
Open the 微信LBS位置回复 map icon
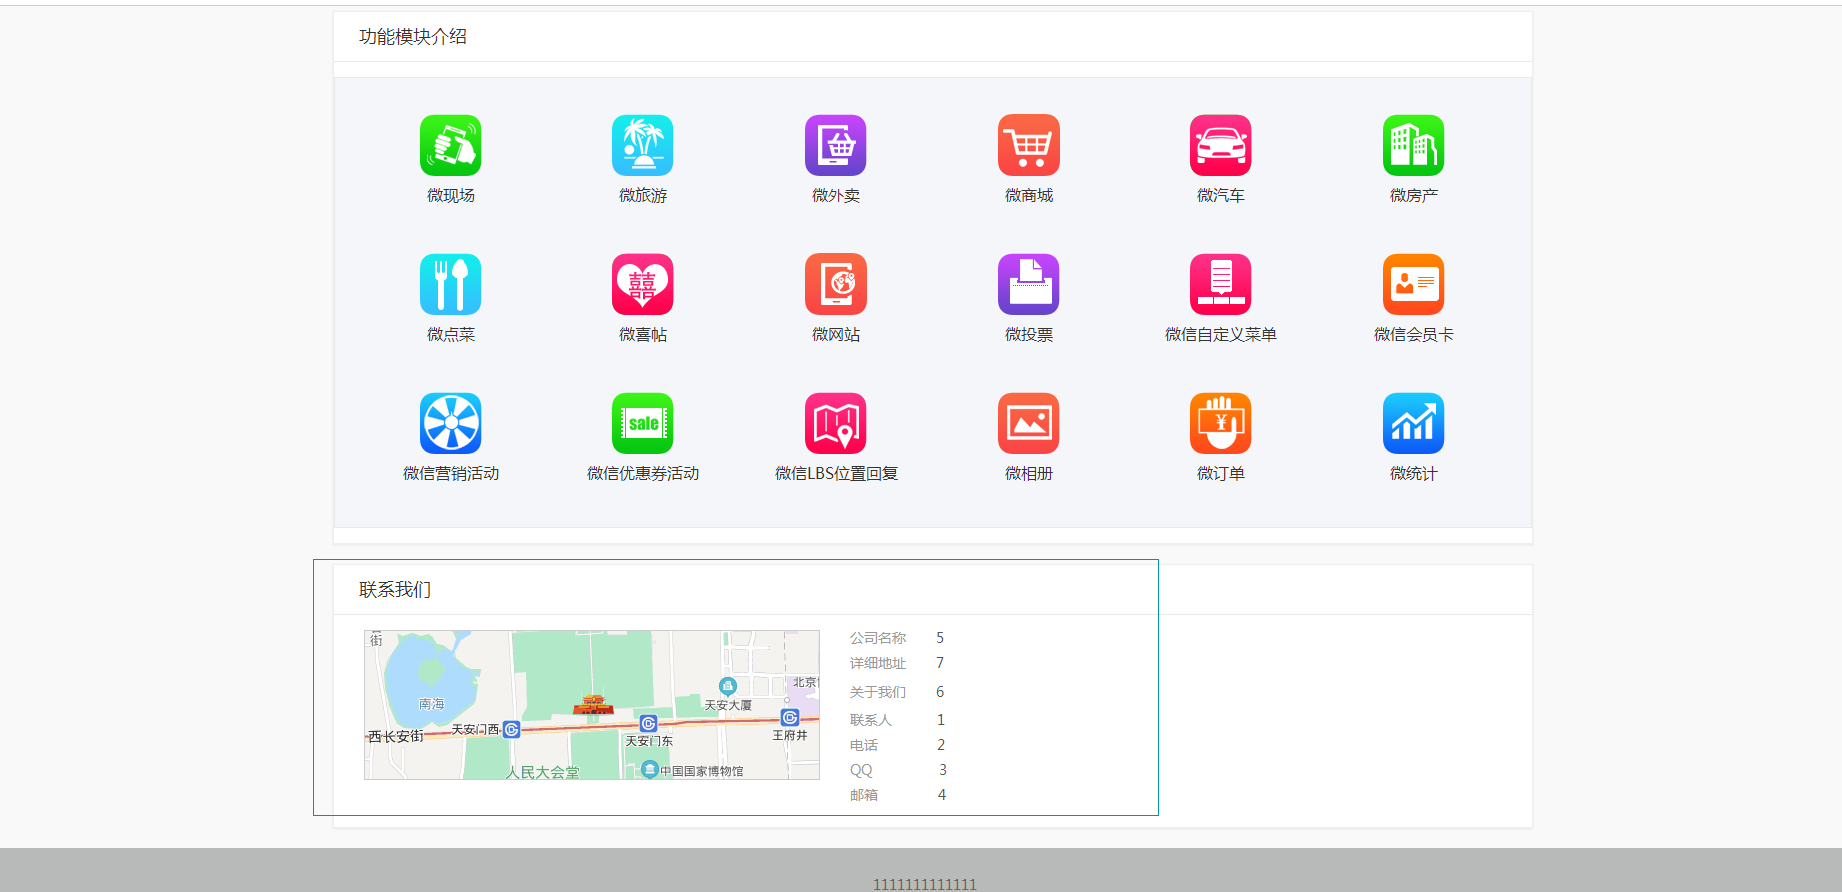[836, 423]
